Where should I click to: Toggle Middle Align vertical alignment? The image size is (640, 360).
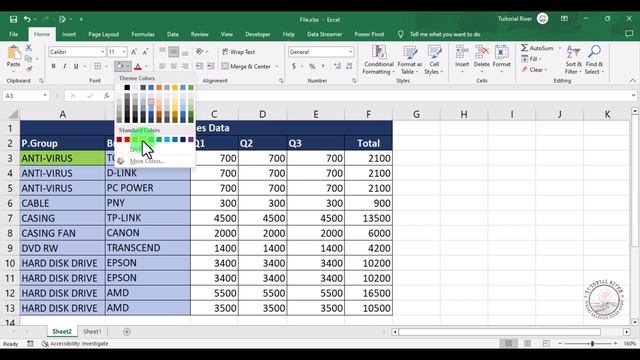[173, 52]
